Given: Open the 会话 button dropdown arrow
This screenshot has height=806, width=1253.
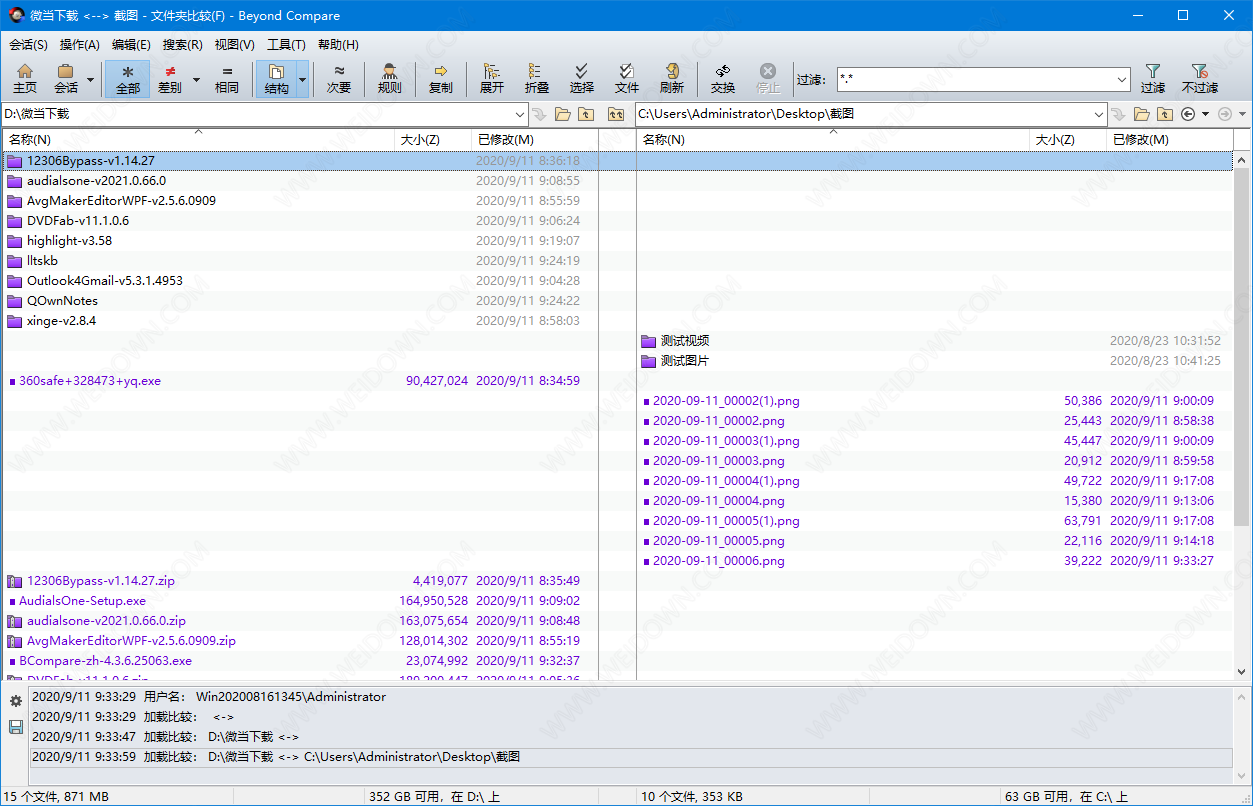Looking at the screenshot, I should pos(91,79).
